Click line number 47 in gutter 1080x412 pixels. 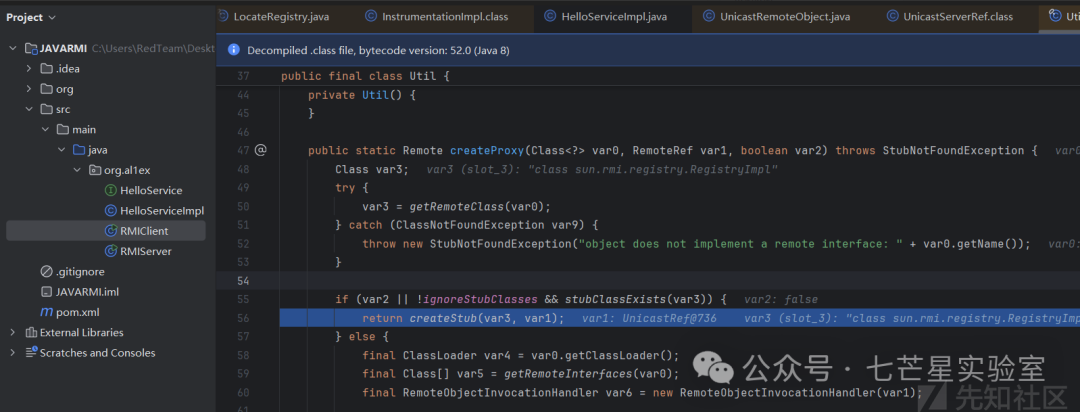242,150
